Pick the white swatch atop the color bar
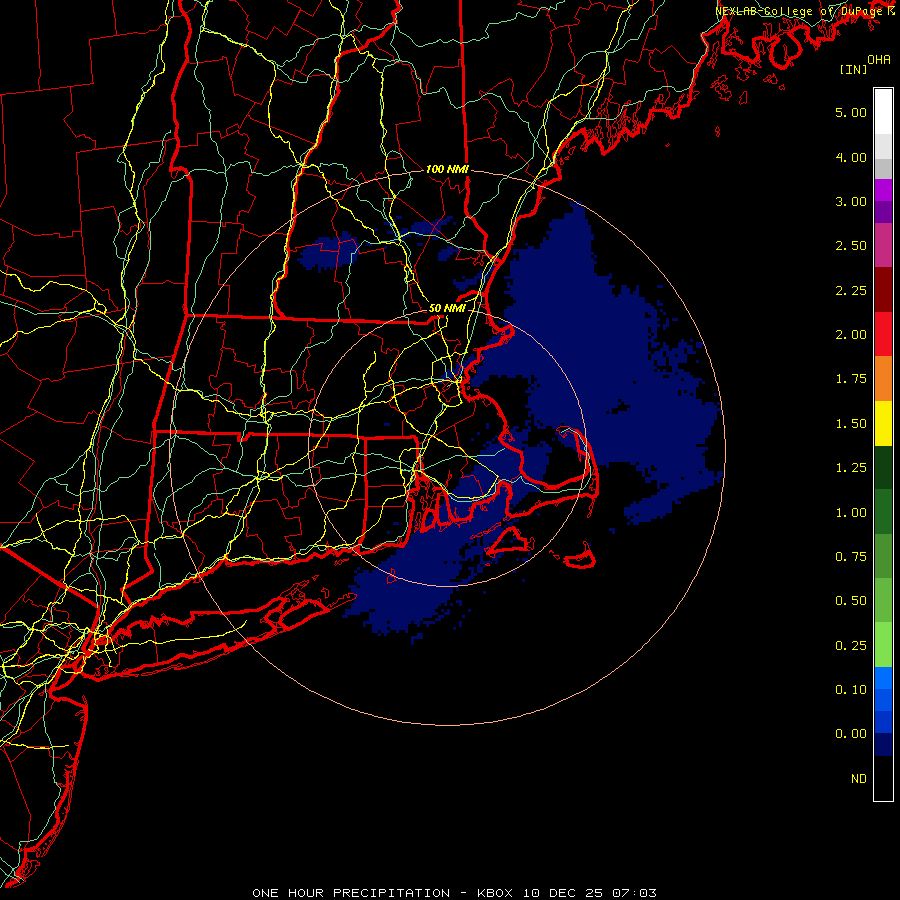This screenshot has width=900, height=900. pos(883,112)
